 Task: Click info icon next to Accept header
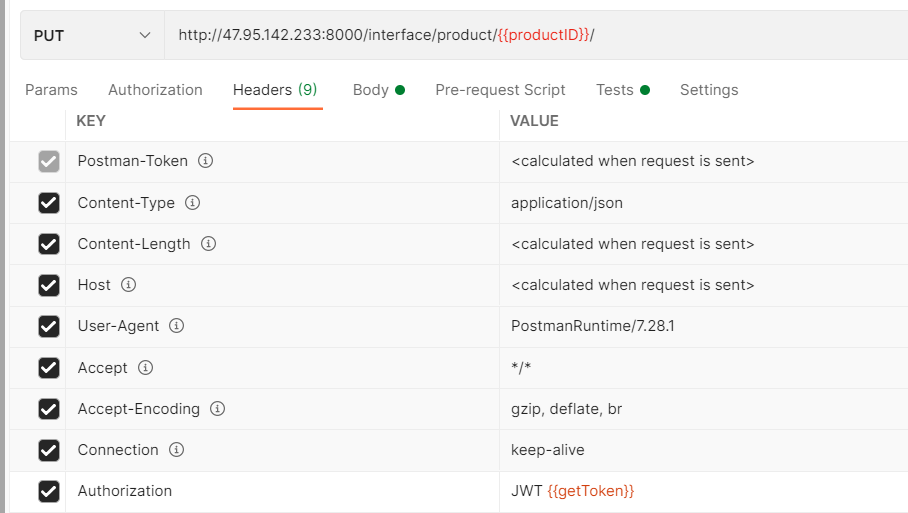click(145, 368)
